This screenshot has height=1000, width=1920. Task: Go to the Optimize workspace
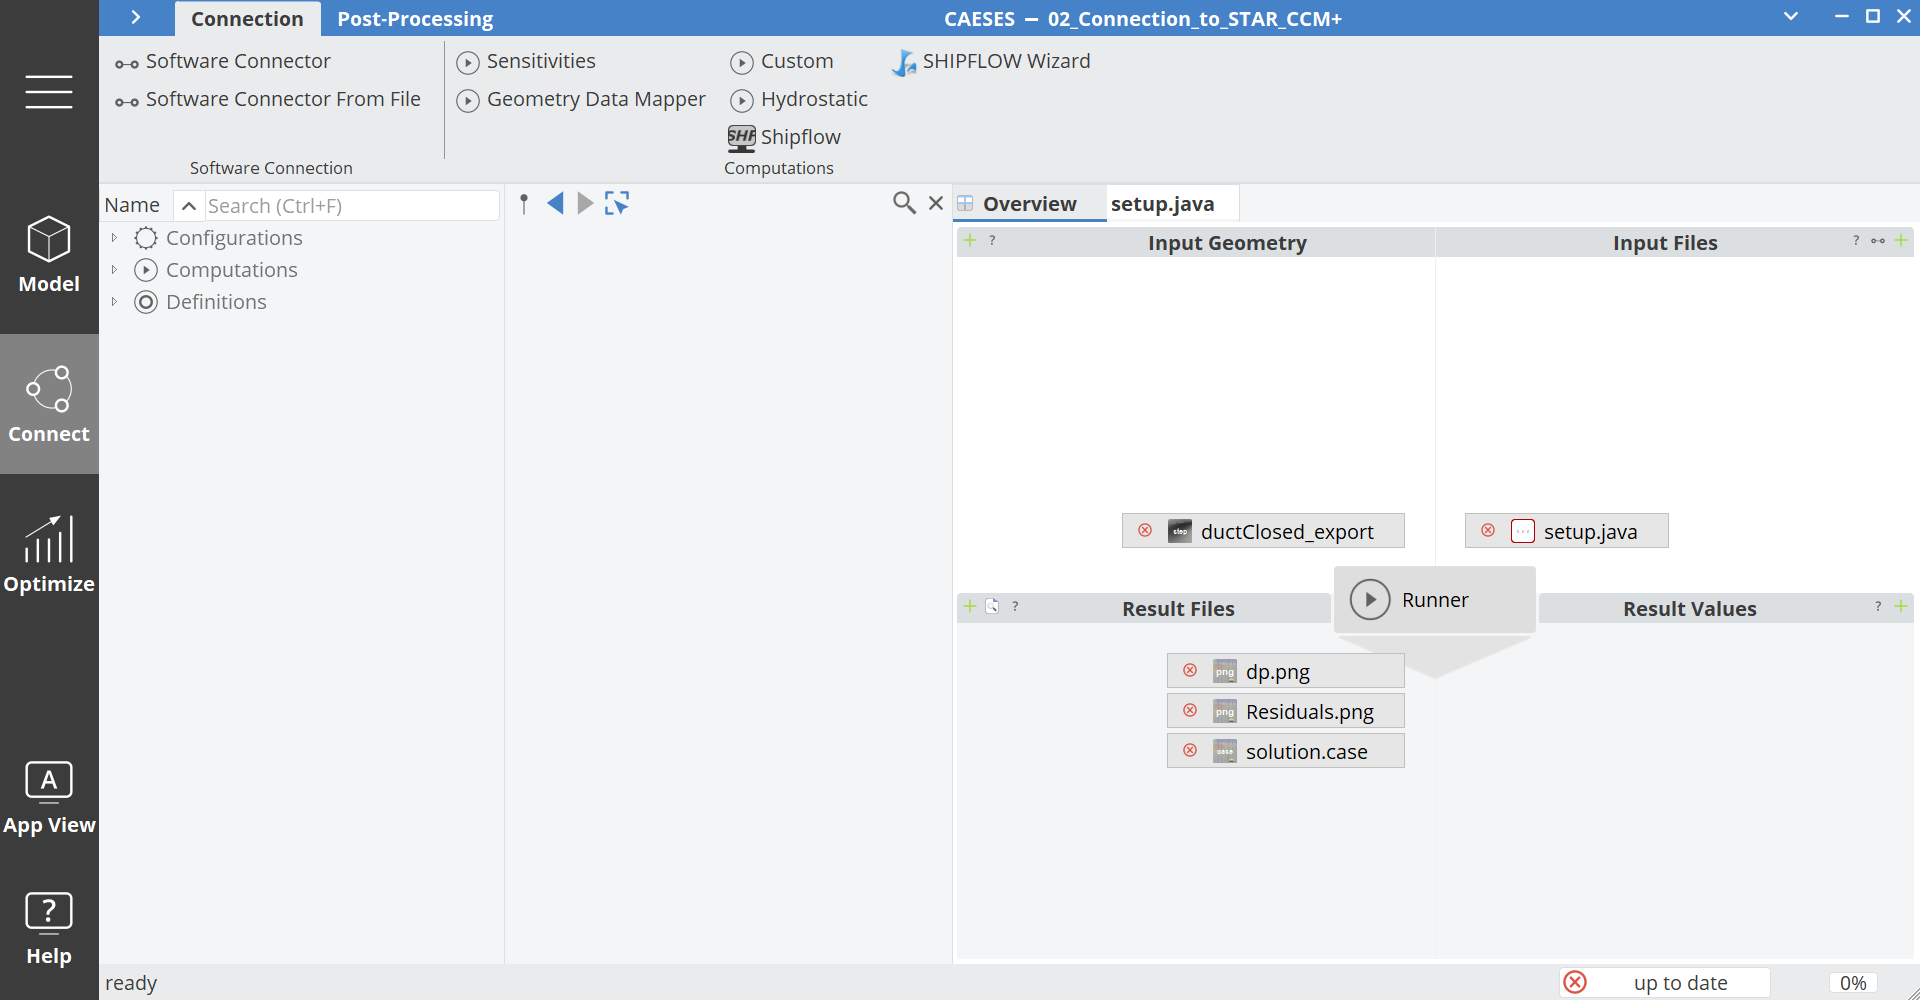[49, 555]
